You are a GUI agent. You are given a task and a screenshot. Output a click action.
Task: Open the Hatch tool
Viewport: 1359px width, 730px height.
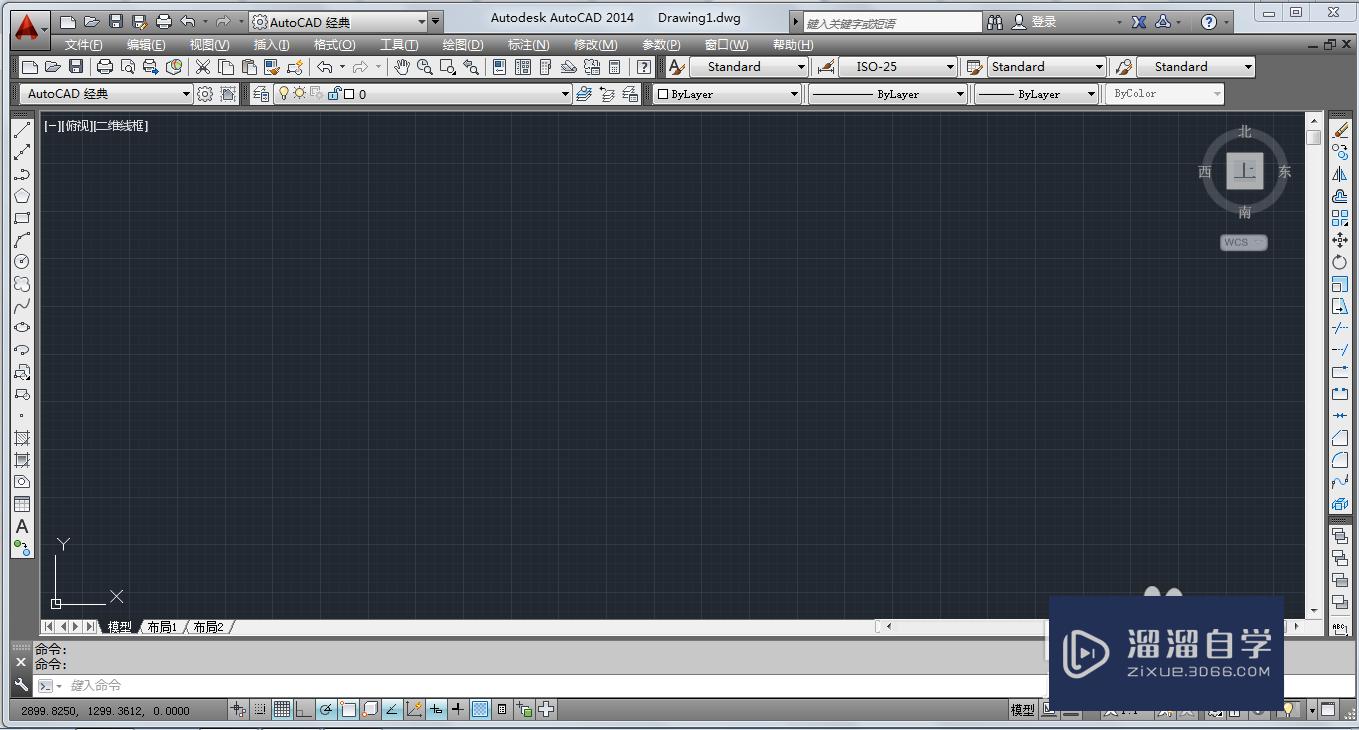(x=22, y=437)
